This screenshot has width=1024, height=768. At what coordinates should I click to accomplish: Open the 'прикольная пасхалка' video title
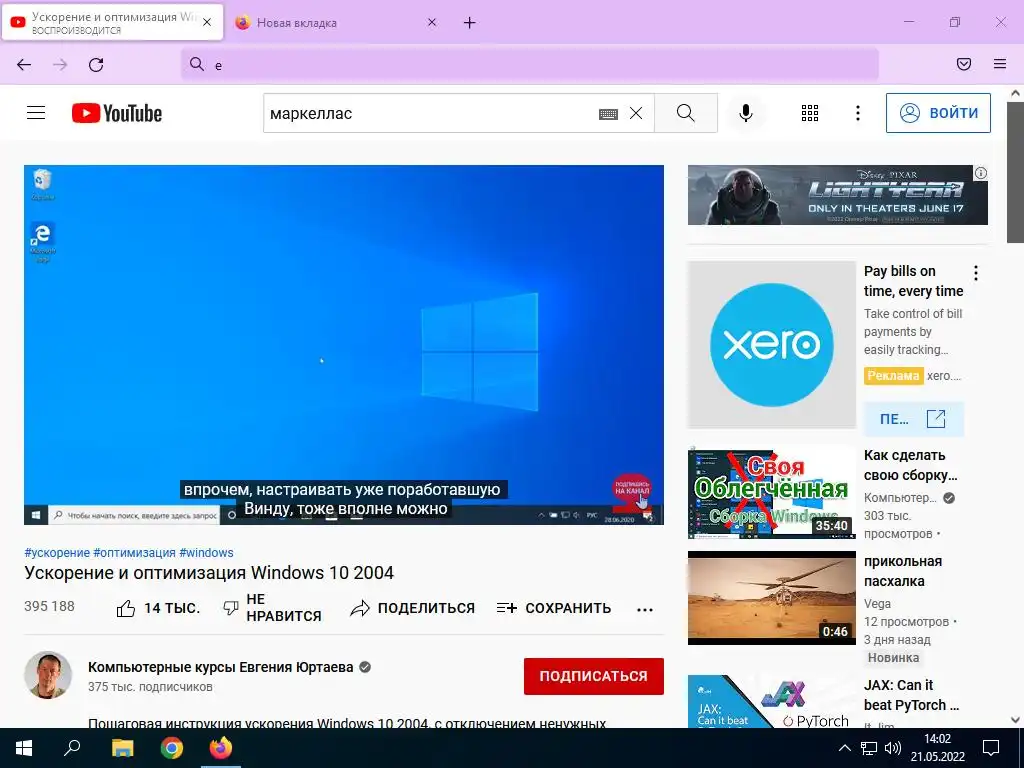(x=903, y=571)
